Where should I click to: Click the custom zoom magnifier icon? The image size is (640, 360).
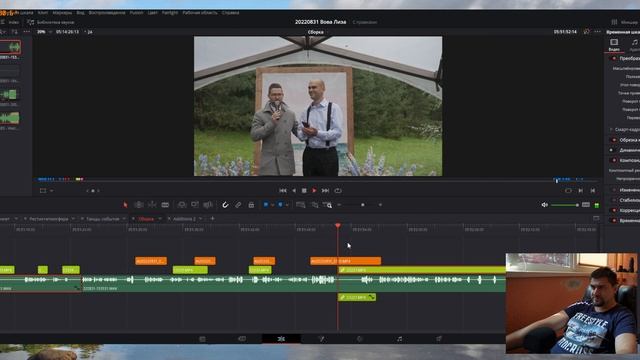click(327, 204)
